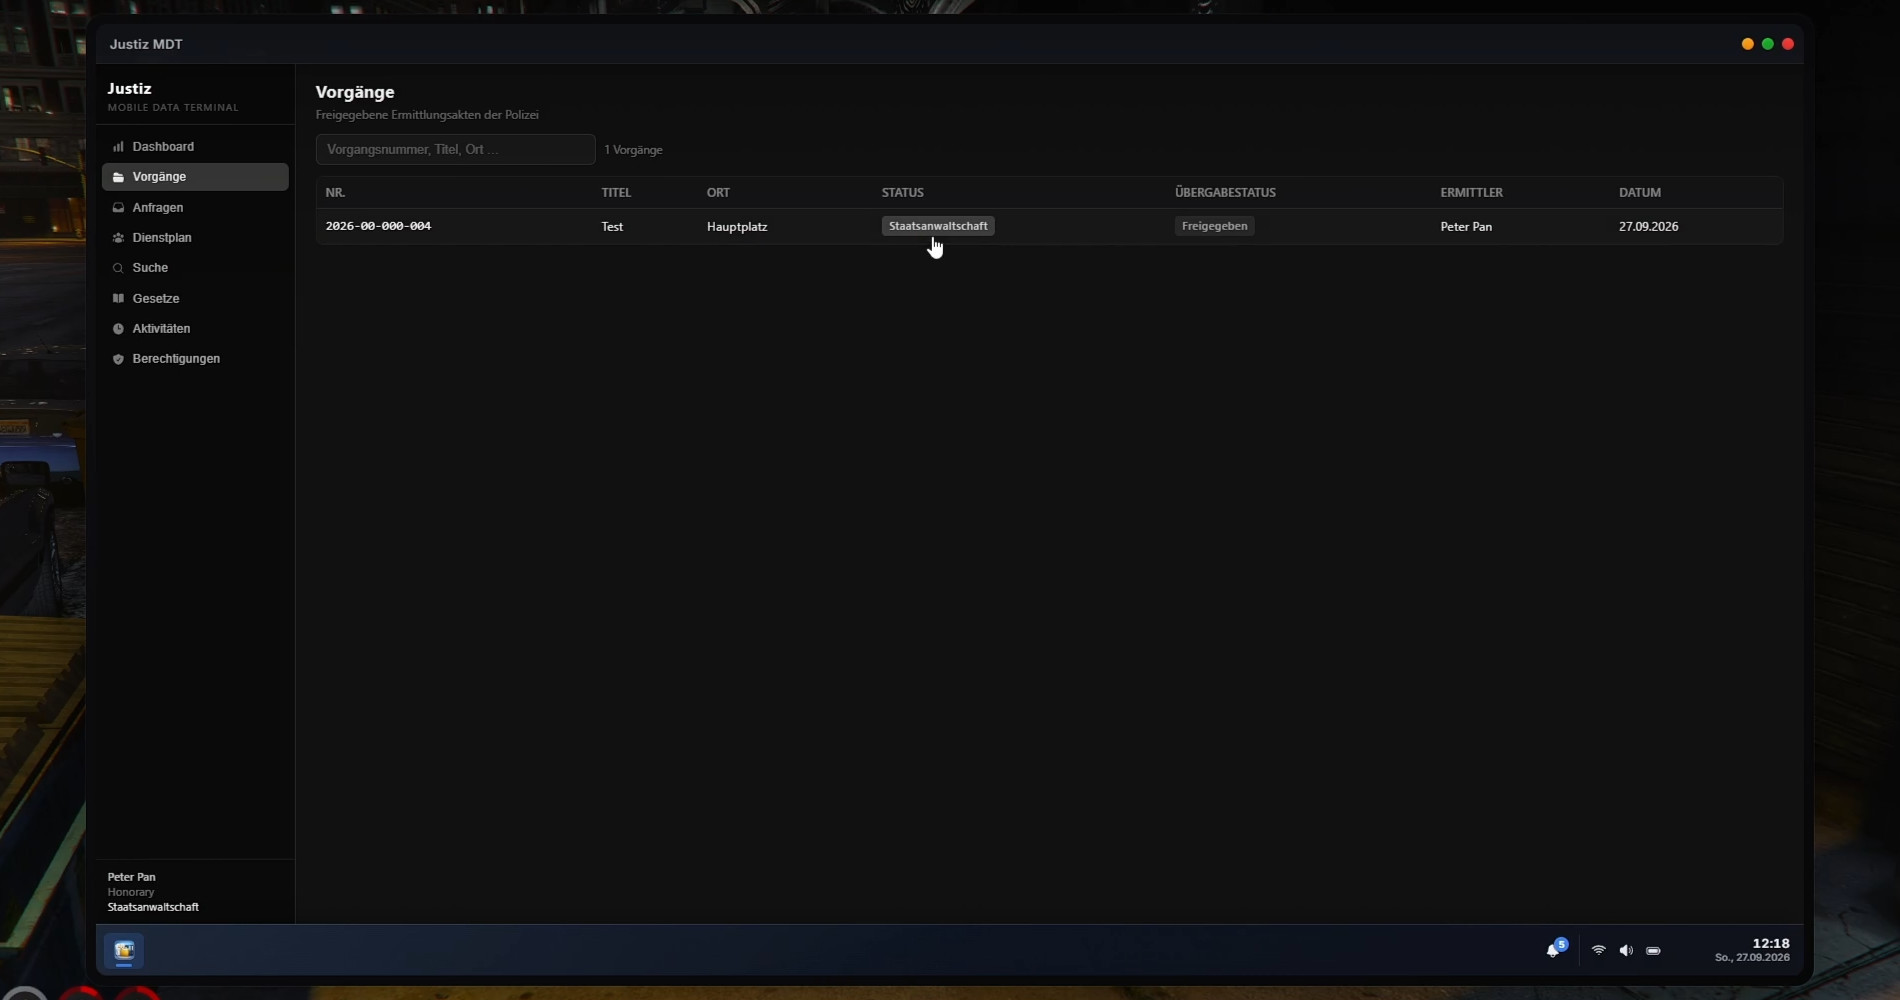This screenshot has width=1900, height=1000.
Task: Click the ERMITTLER column header
Action: [1471, 193]
